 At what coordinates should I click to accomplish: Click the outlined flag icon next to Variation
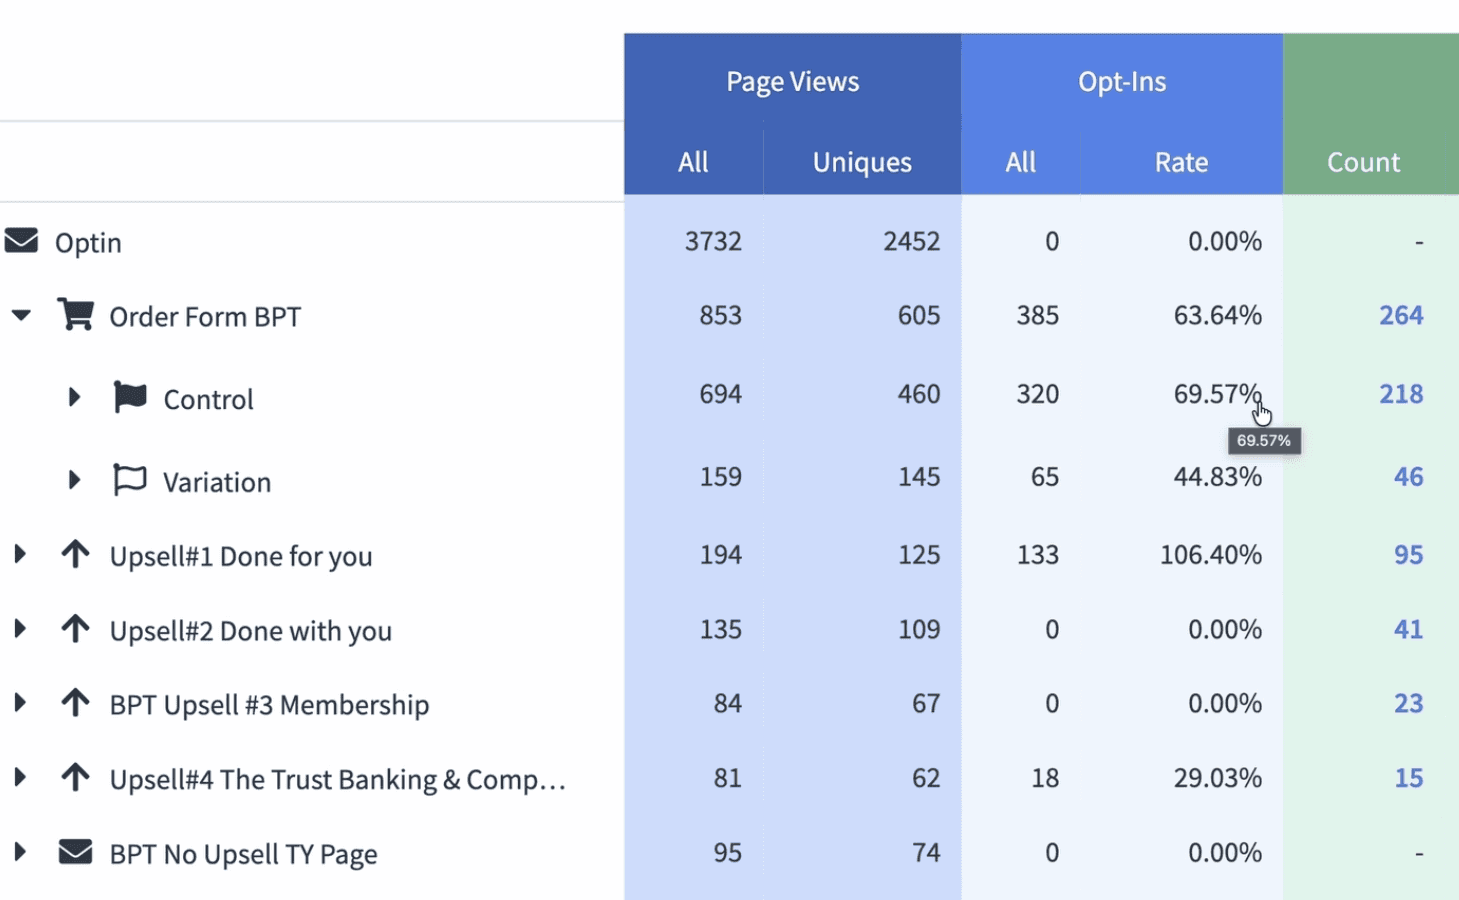(130, 480)
